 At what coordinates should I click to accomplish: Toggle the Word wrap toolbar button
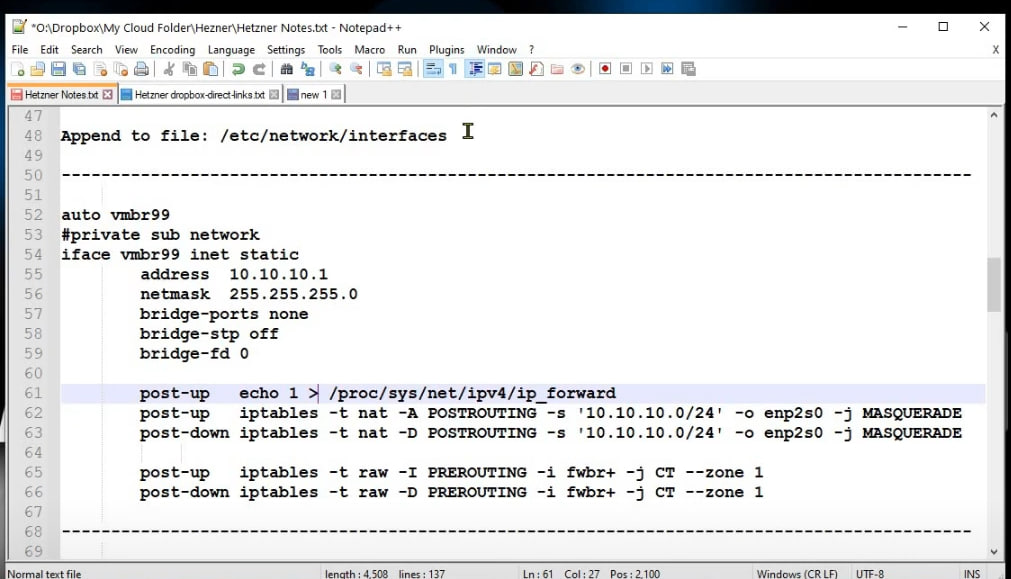click(x=433, y=69)
